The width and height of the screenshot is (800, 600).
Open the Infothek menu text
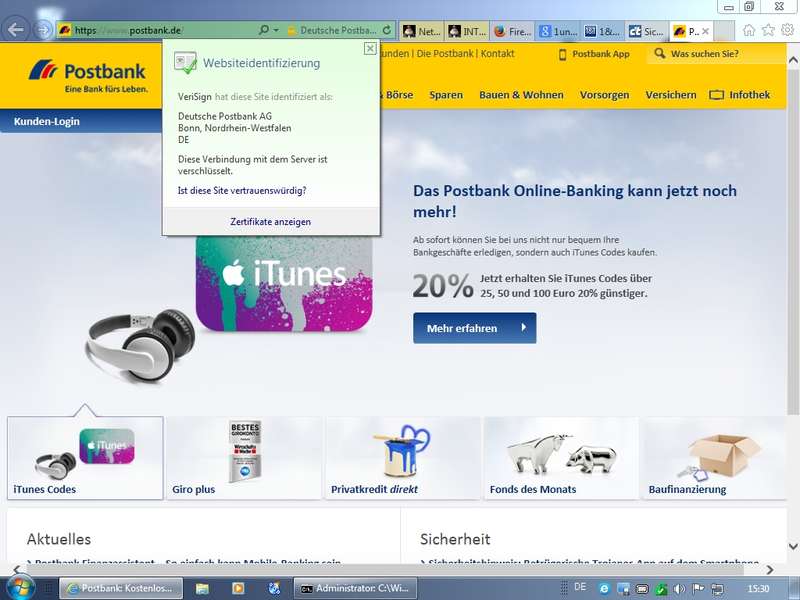(x=749, y=95)
